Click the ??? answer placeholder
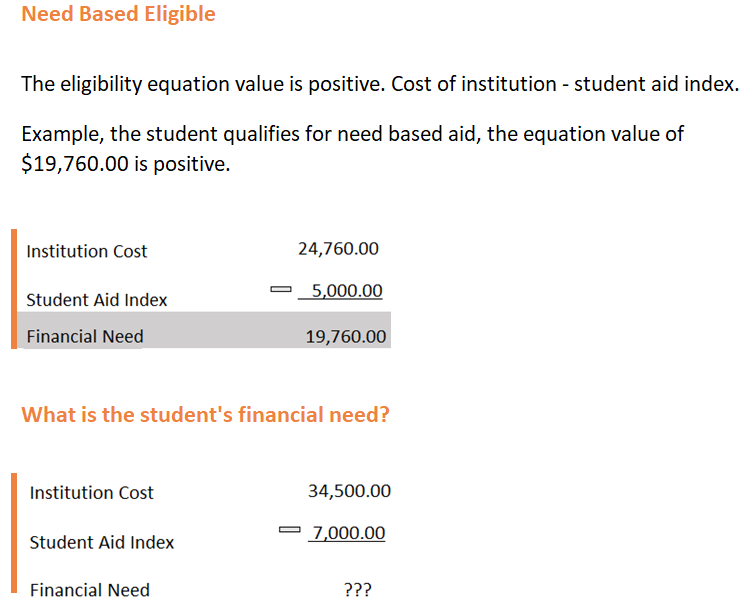 [x=357, y=590]
